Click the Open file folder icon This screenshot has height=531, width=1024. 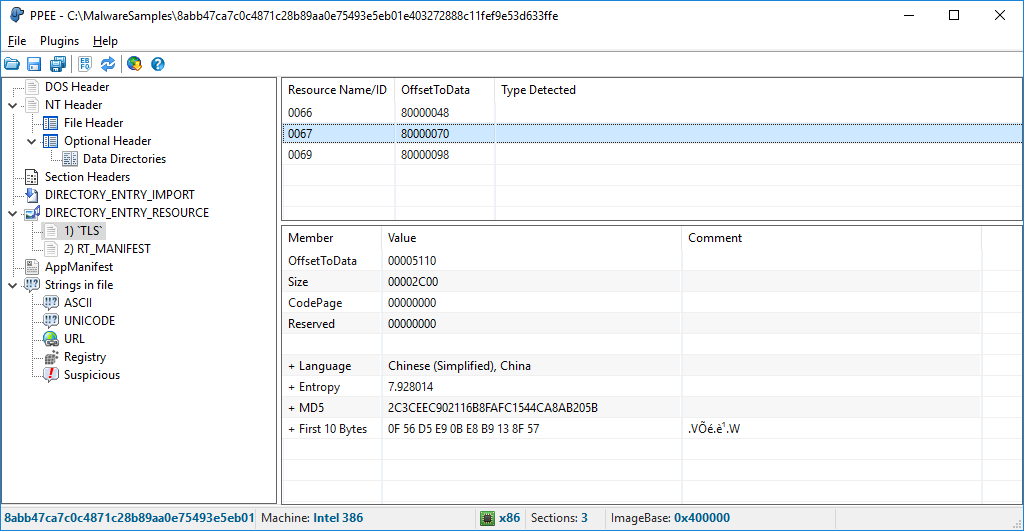(x=12, y=64)
